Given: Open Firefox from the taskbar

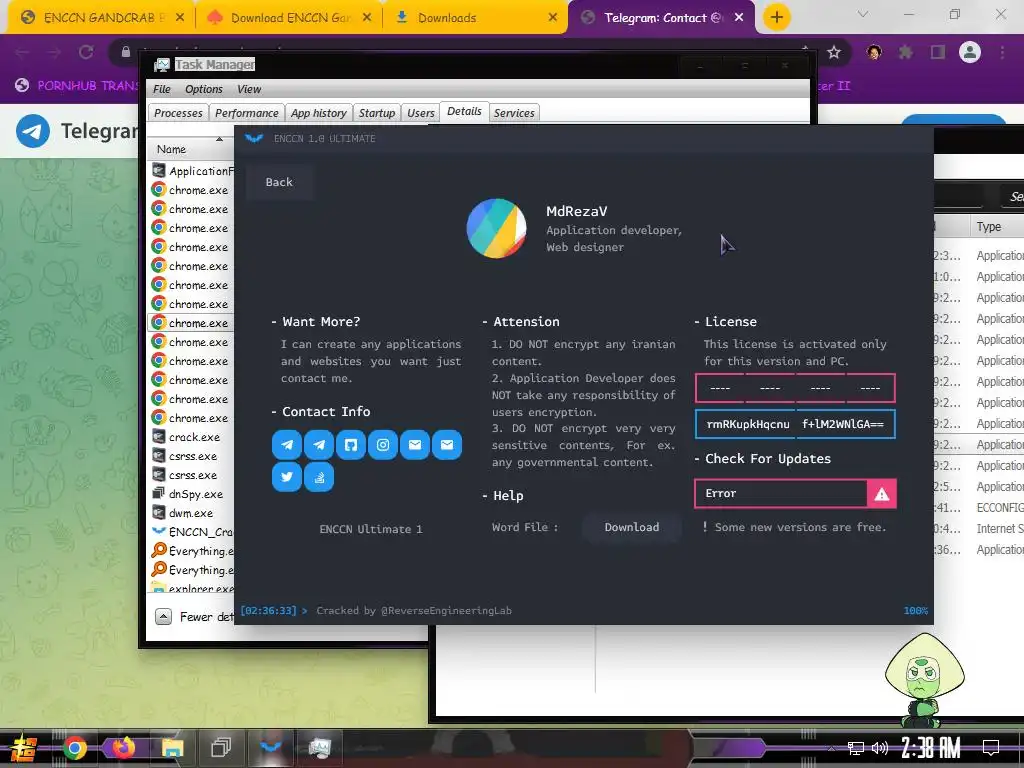Looking at the screenshot, I should click(x=123, y=748).
